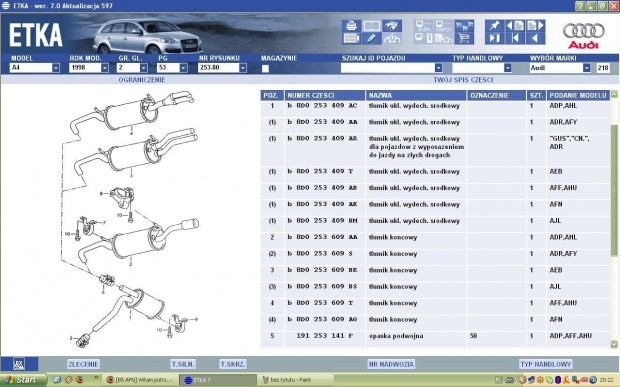Image resolution: width=620 pixels, height=387 pixels.
Task: Go to previous illustration page icon
Action: pyautogui.click(x=515, y=26)
